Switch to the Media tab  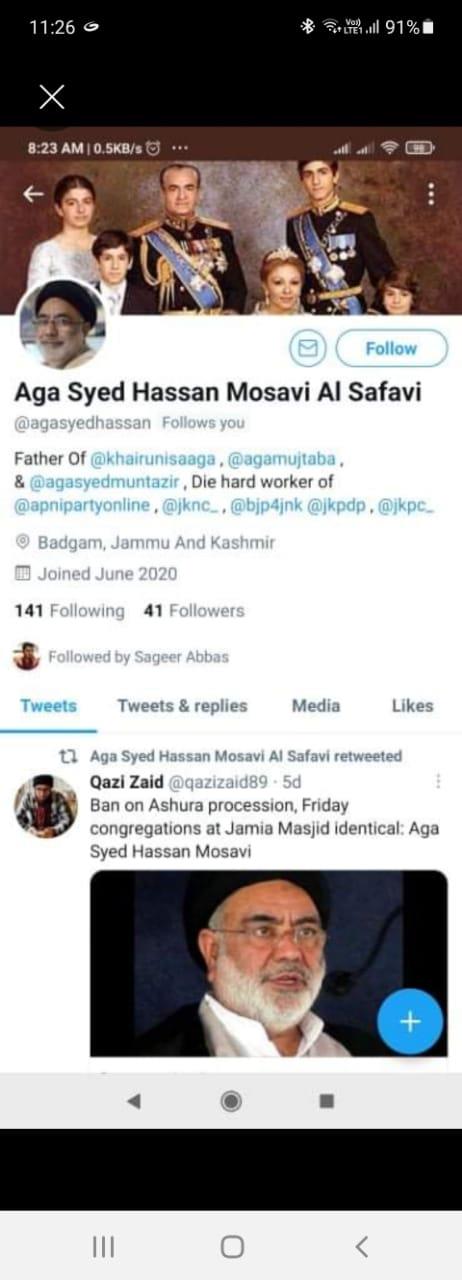pyautogui.click(x=316, y=706)
